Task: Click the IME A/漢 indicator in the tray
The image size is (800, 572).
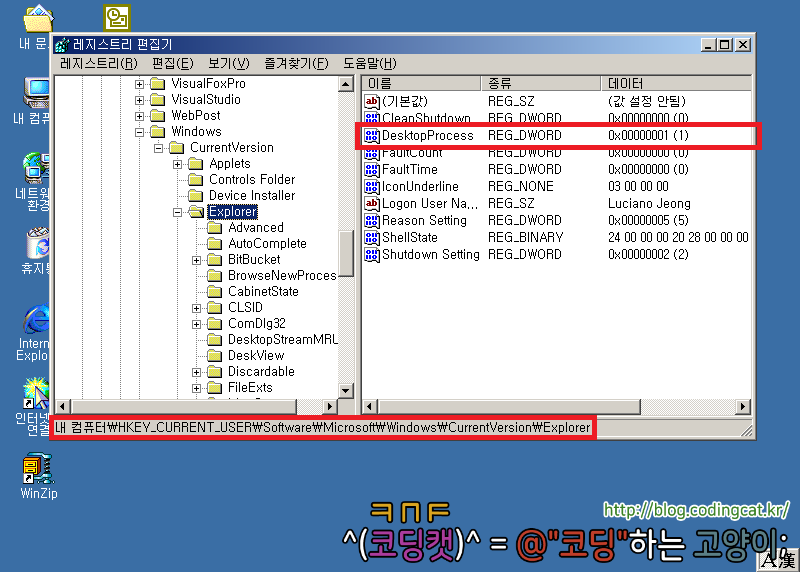Action: pyautogui.click(x=778, y=560)
